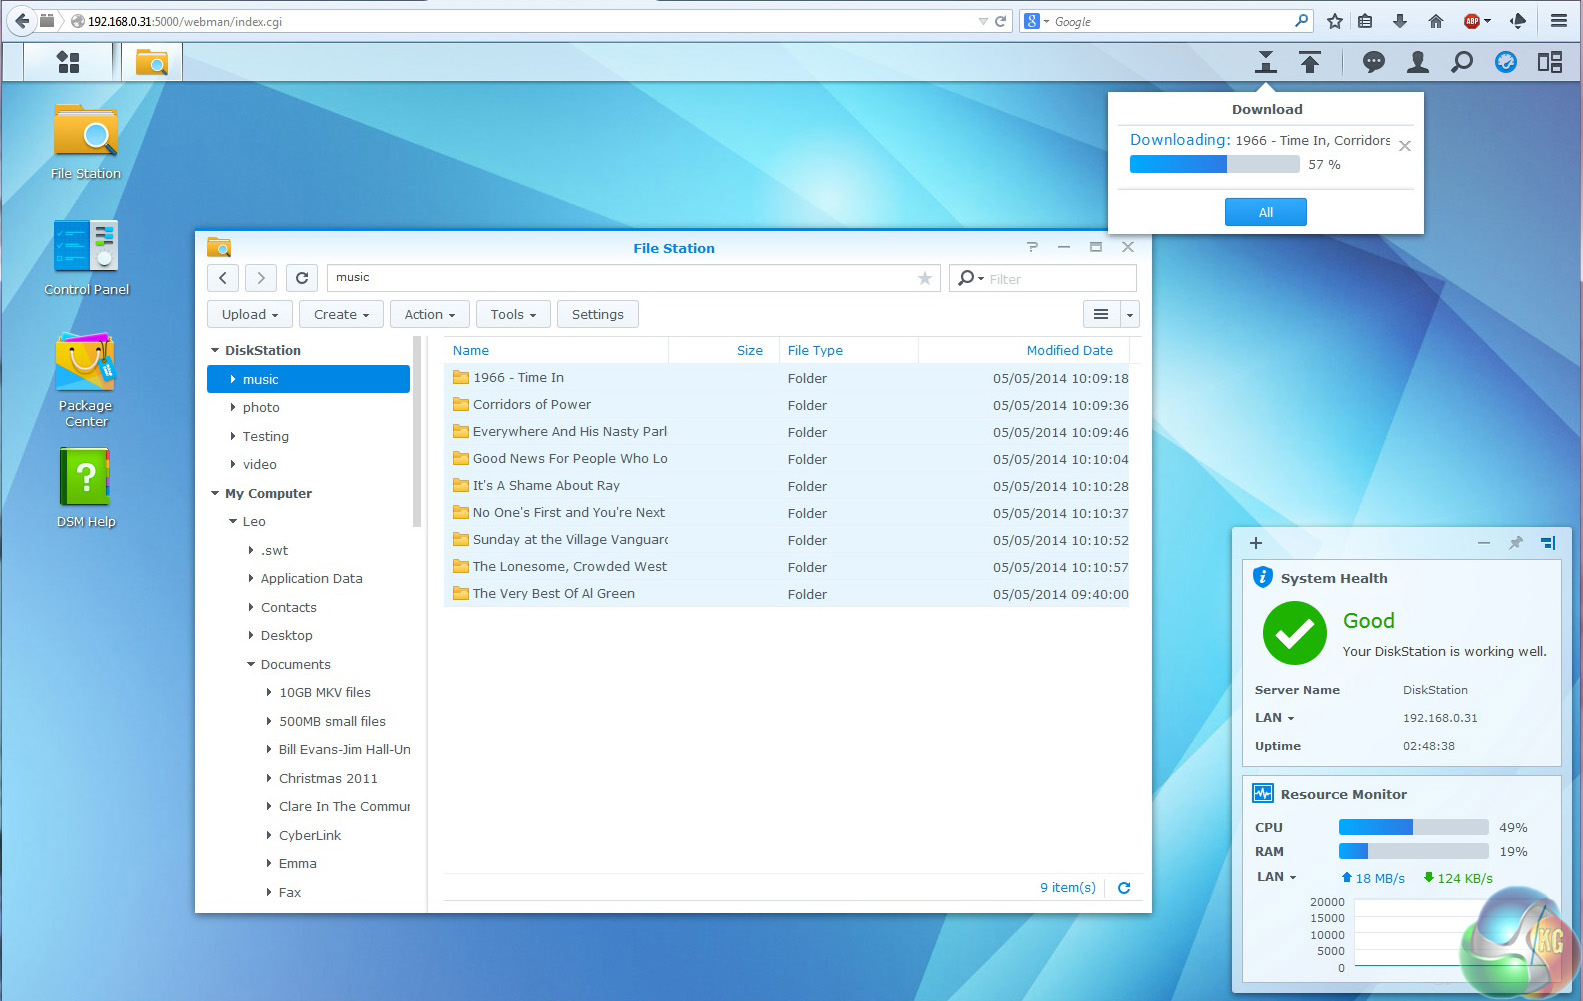Refresh the File Station folder view
This screenshot has height=1001, width=1583.
click(x=302, y=278)
